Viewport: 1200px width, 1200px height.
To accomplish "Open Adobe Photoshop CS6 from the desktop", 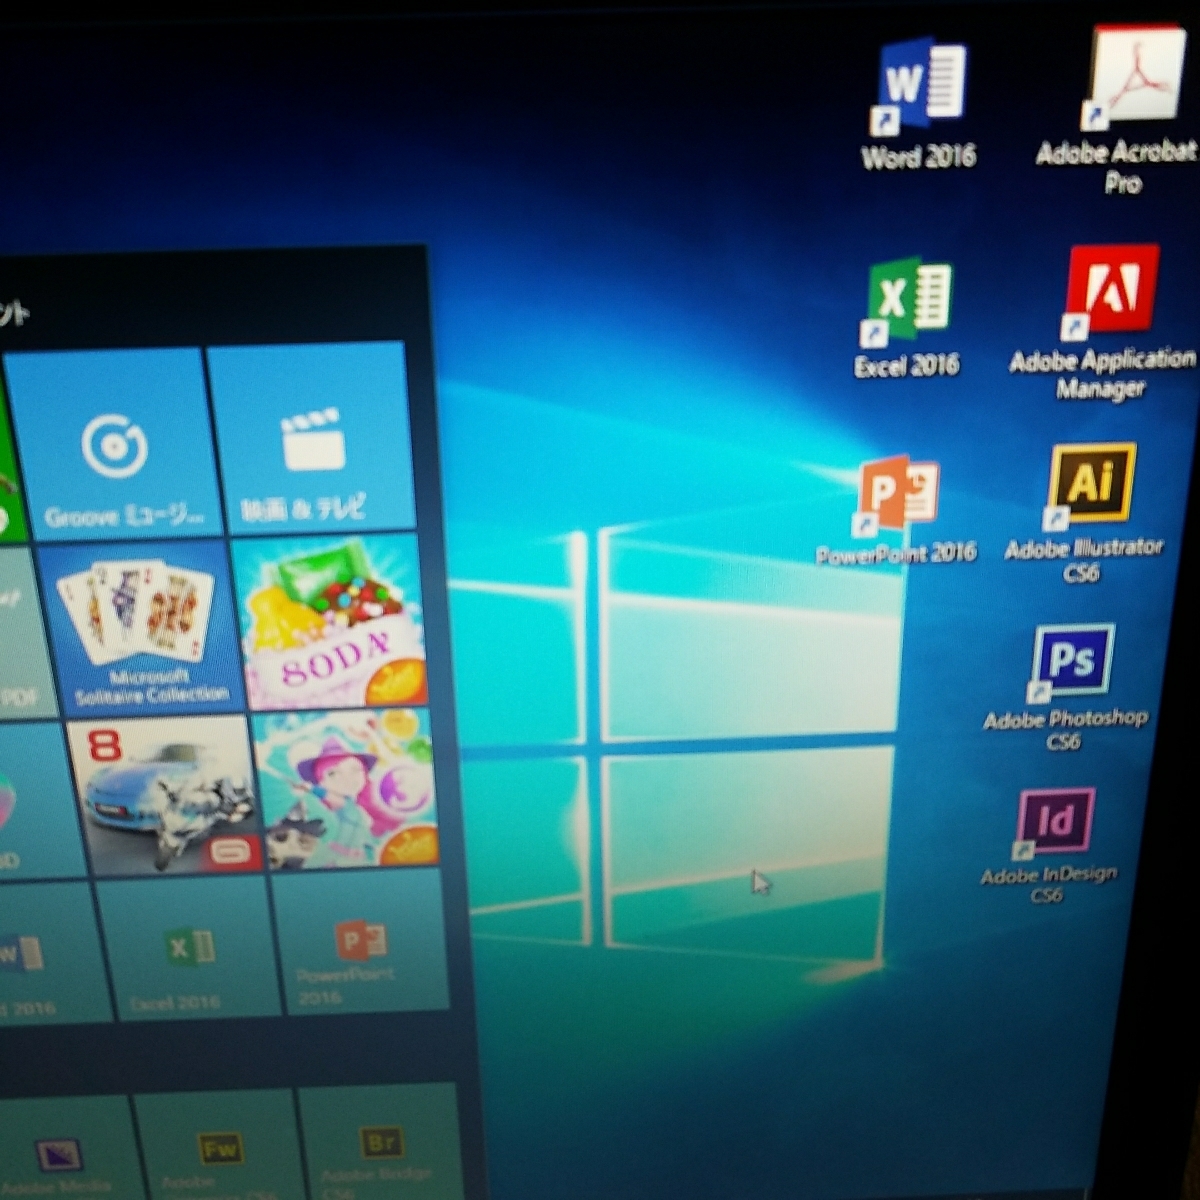I will click(1069, 660).
